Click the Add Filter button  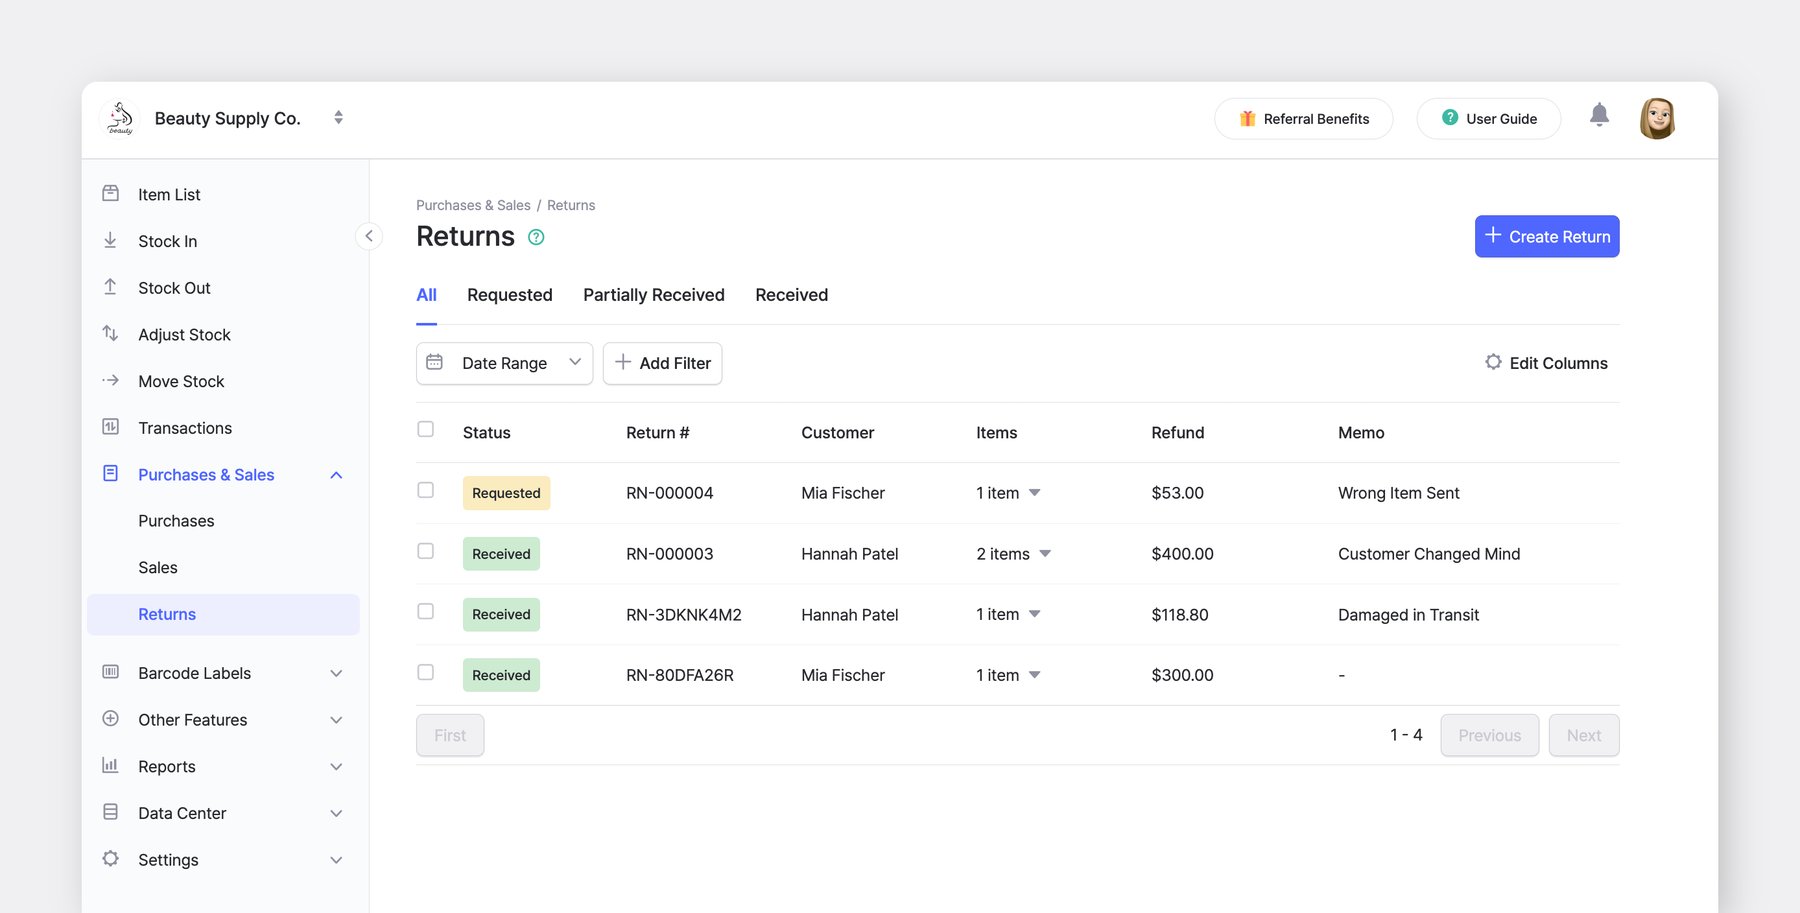click(x=662, y=363)
